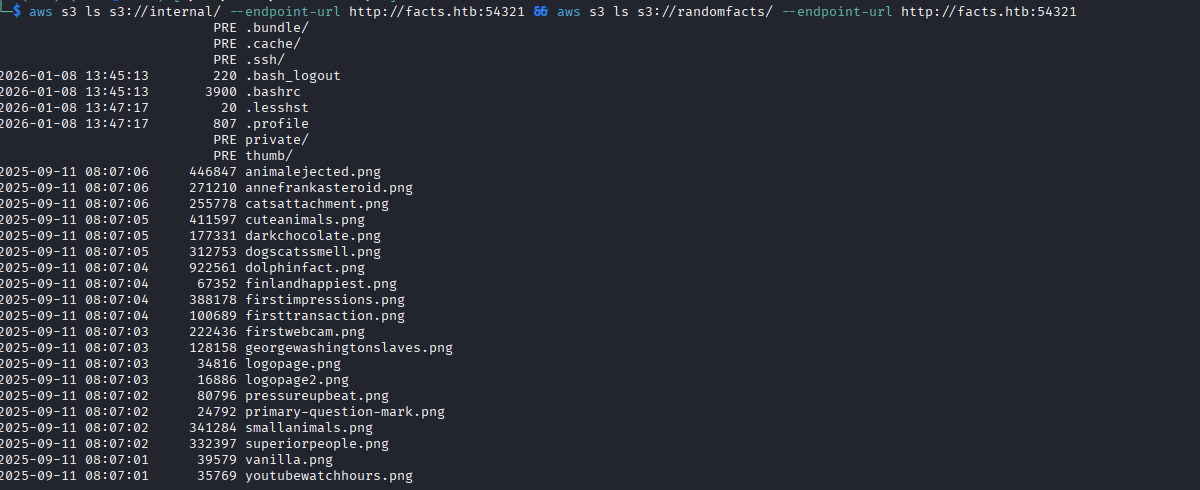Click the dollar sign shell prompt
The image size is (1200, 490).
16,12
